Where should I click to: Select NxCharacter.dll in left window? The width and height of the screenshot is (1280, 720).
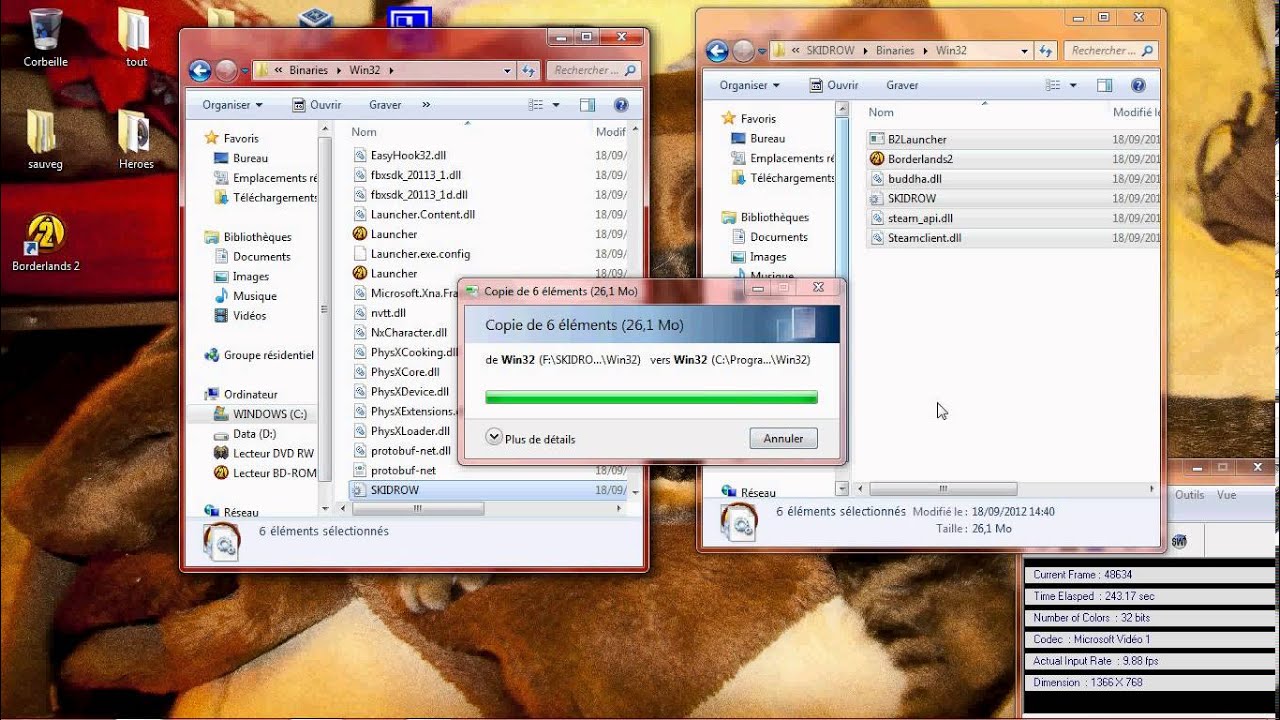point(408,332)
